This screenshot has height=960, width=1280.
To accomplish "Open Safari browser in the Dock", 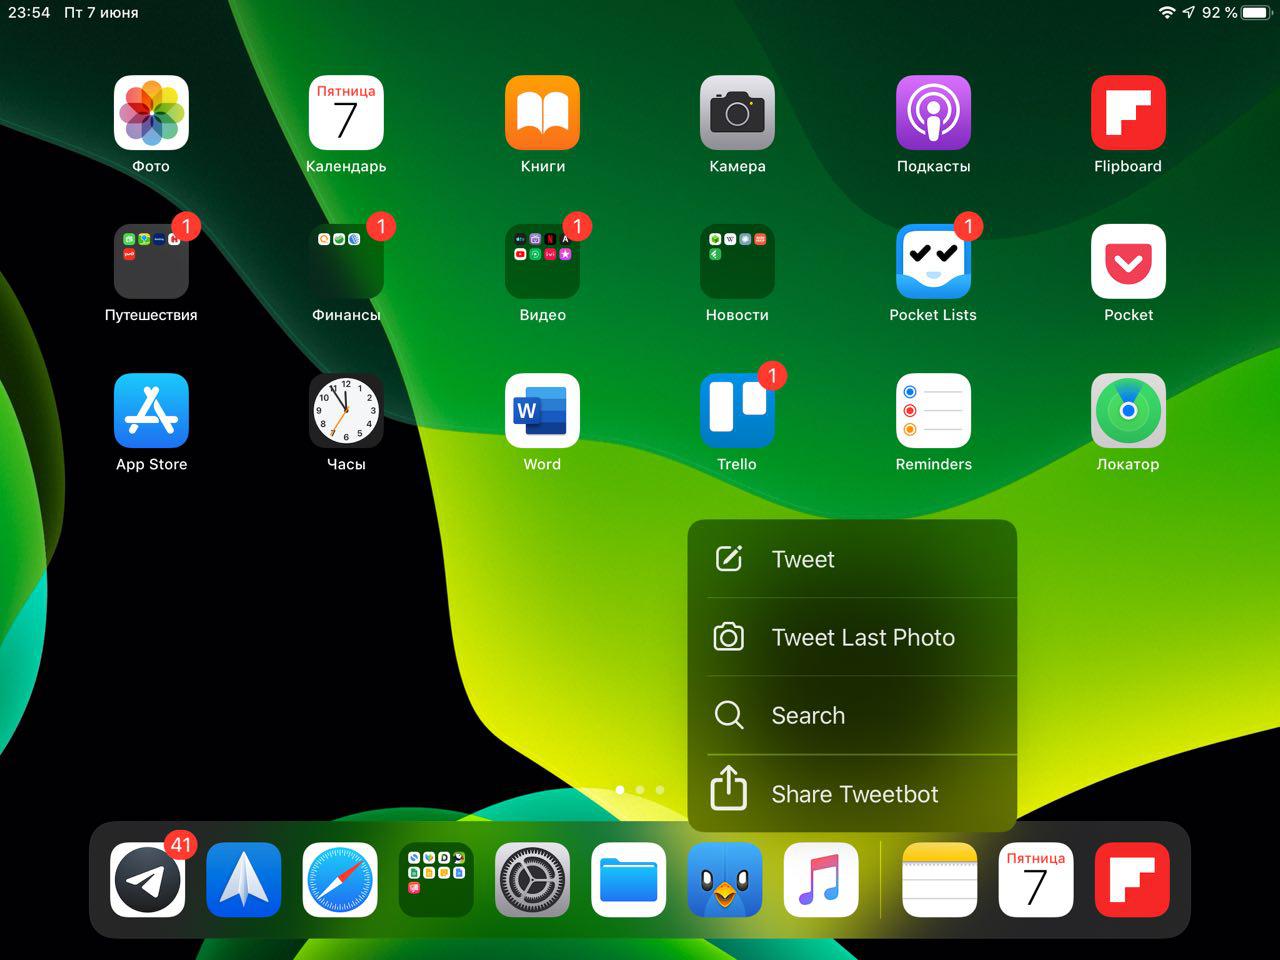I will [340, 880].
